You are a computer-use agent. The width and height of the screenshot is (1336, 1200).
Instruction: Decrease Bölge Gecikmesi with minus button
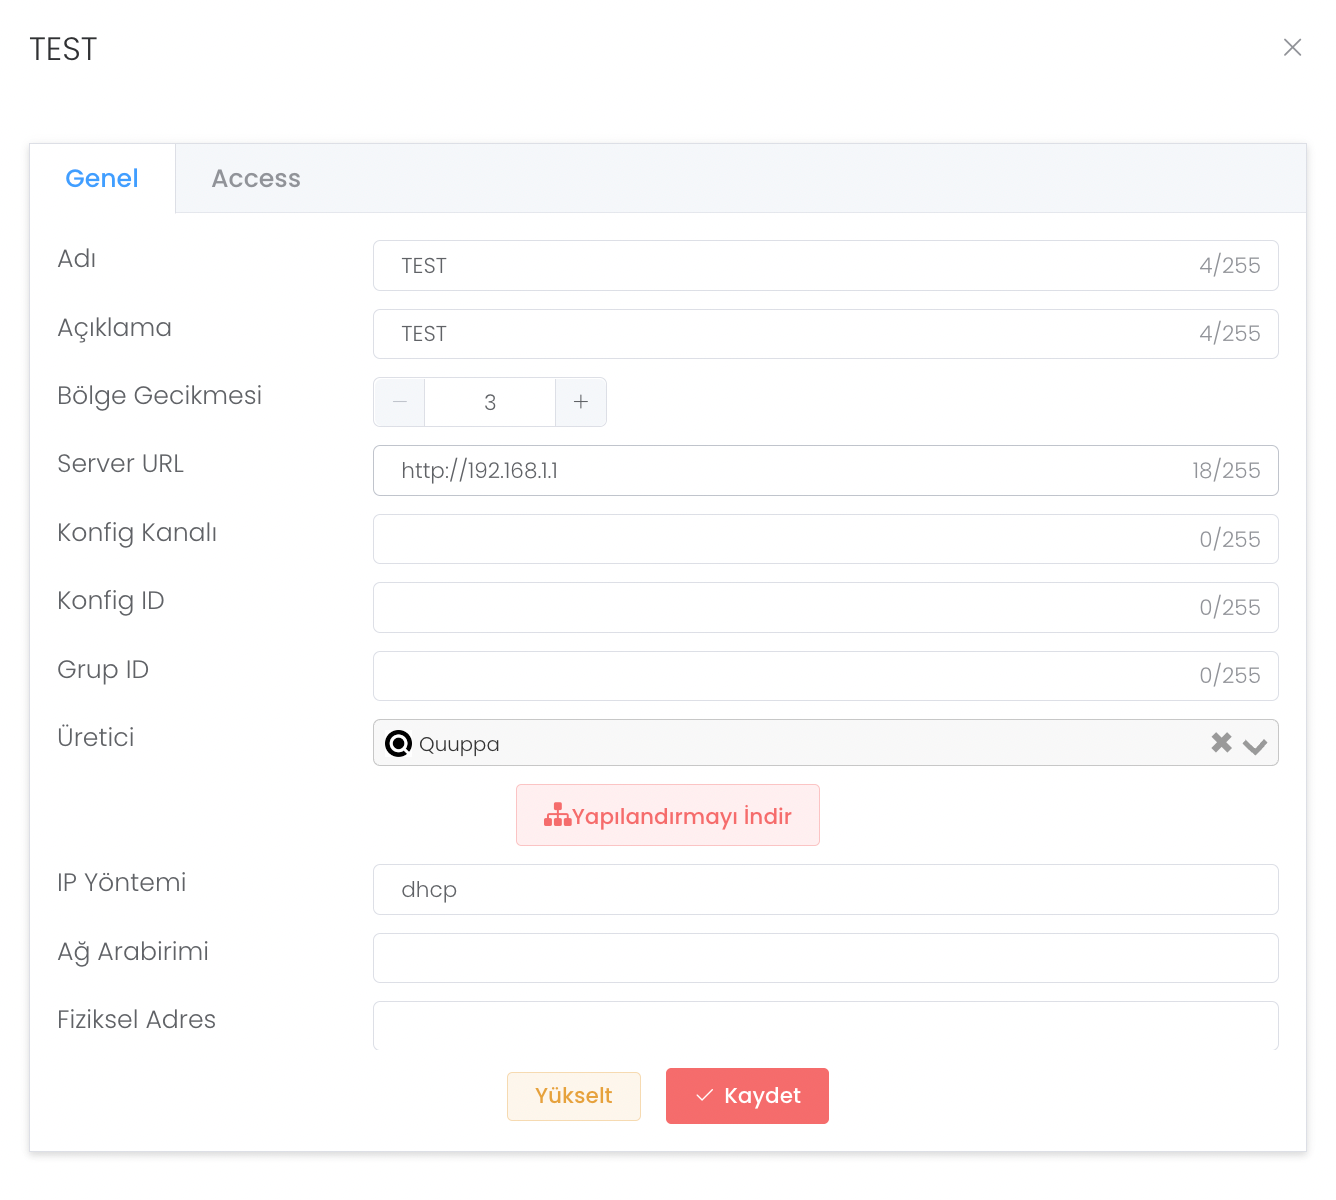(400, 402)
